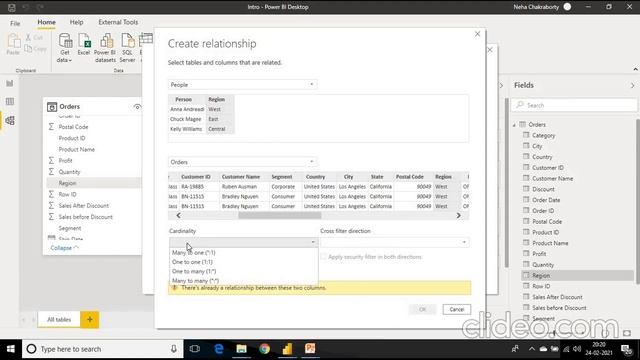Check the Profit field checkbox in Fields

pos(526,253)
